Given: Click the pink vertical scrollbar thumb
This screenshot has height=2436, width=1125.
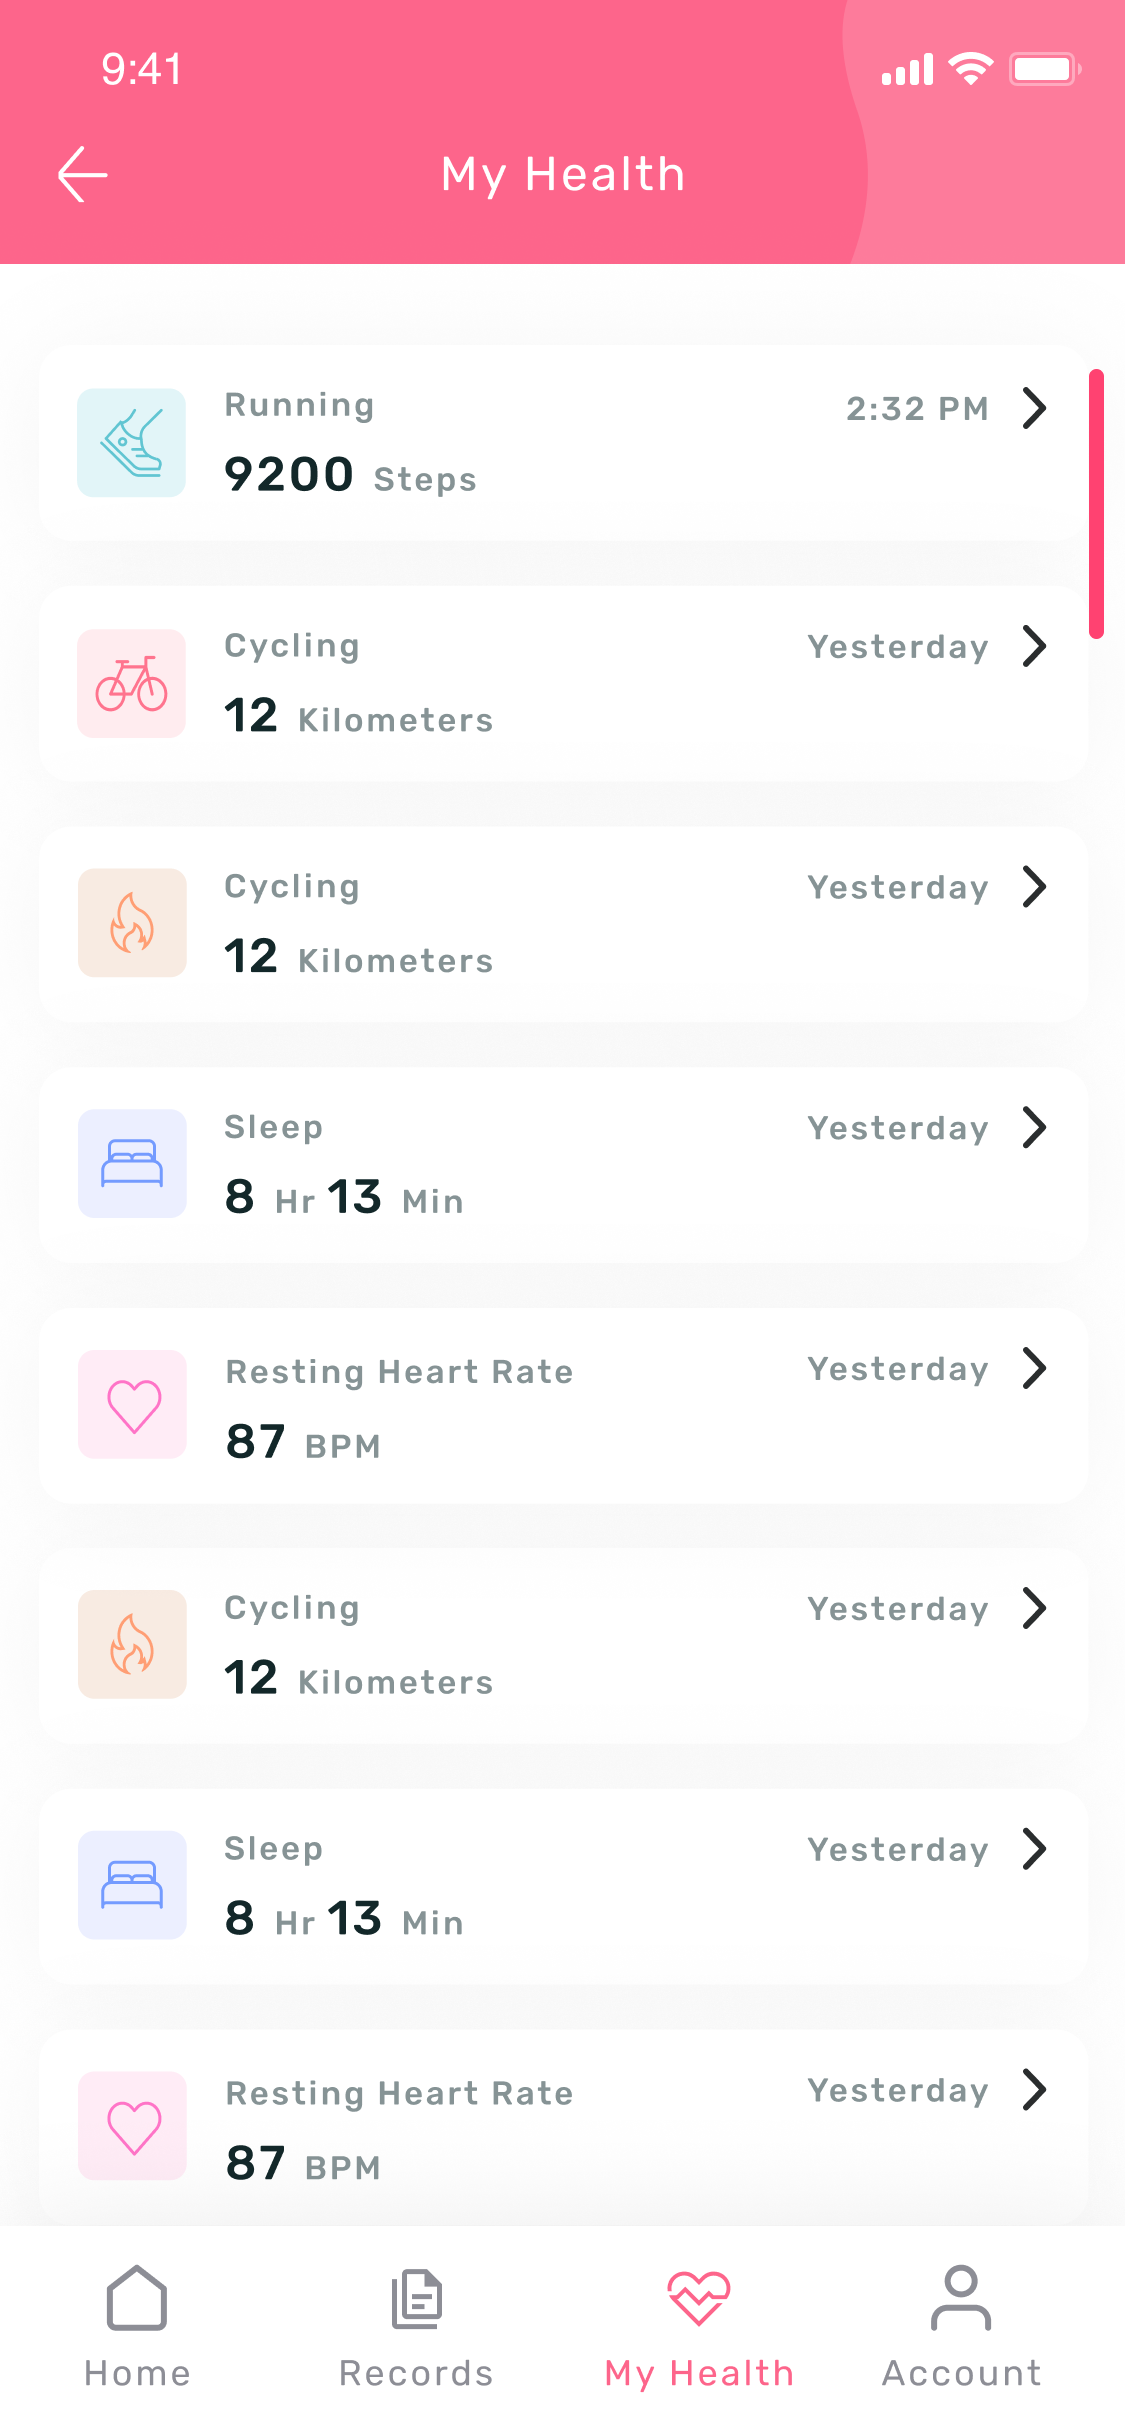Looking at the screenshot, I should [1096, 503].
